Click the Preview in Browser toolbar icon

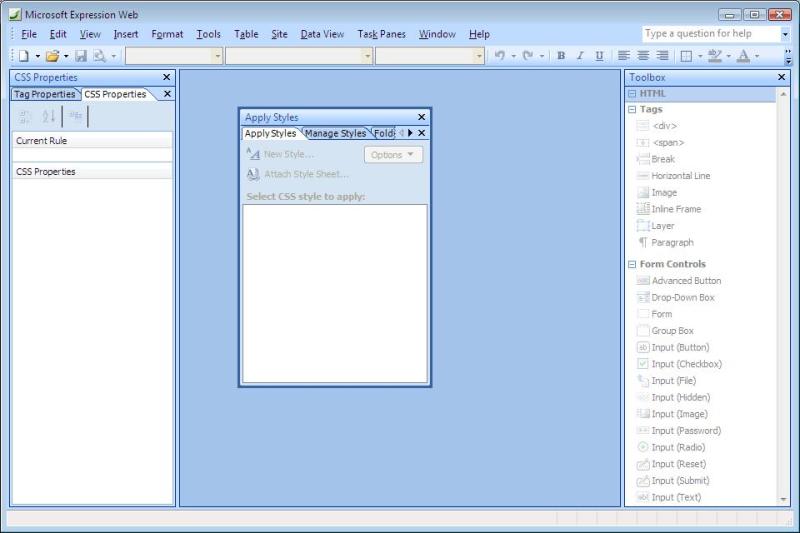(x=99, y=56)
